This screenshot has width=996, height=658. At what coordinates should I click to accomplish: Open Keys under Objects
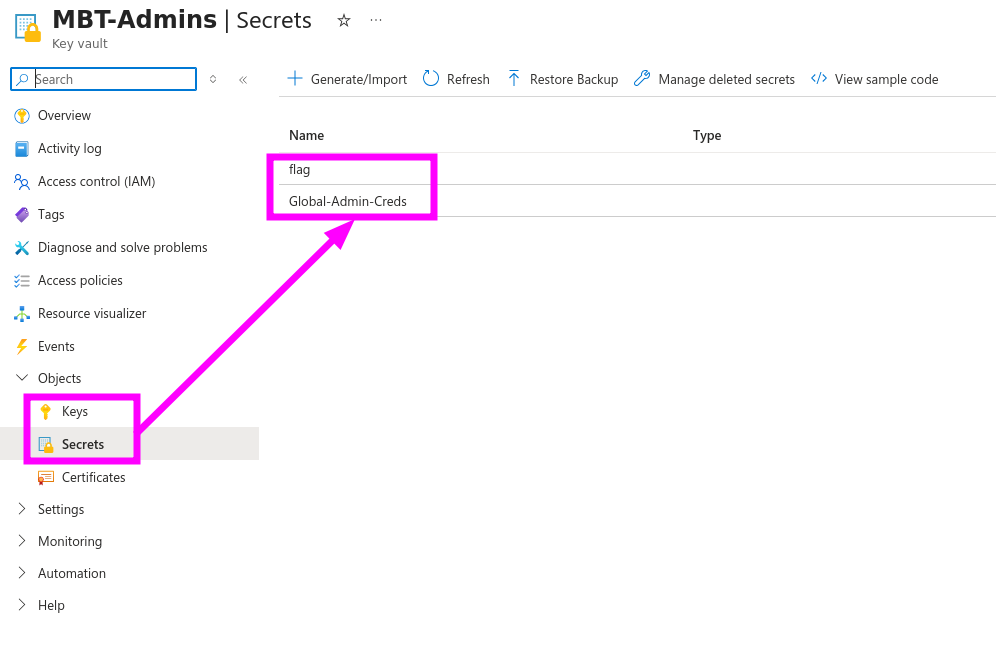pyautogui.click(x=74, y=412)
